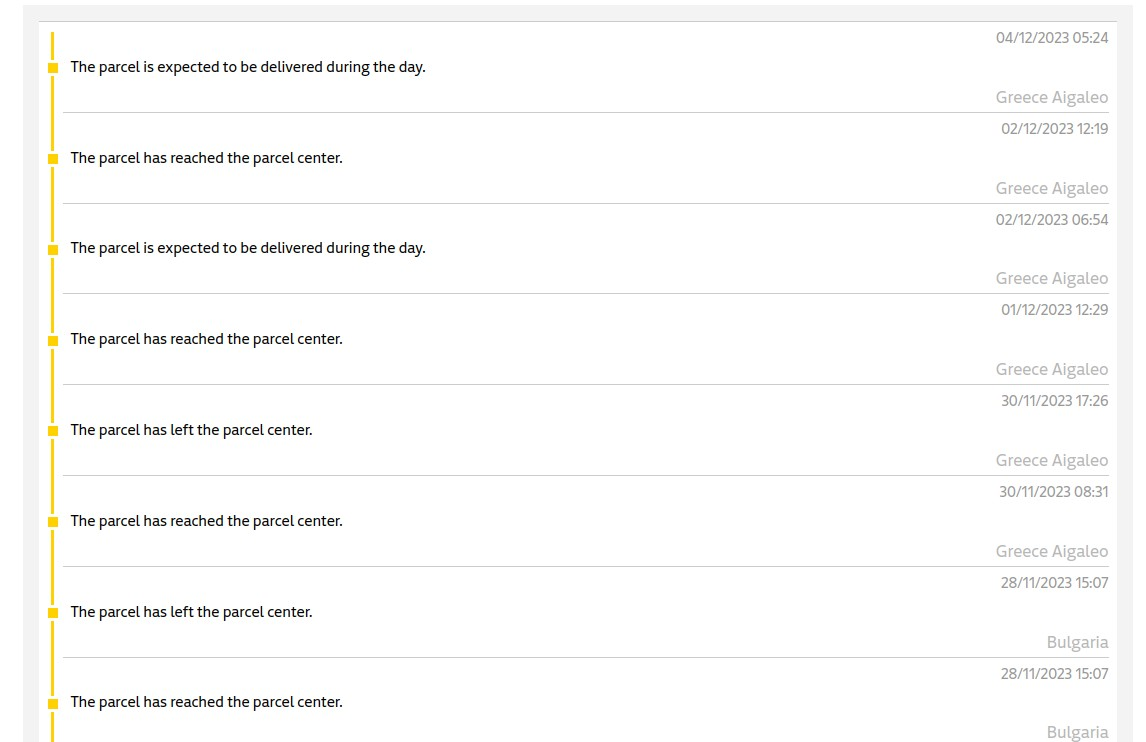Click the 04/12/2023 05:24 timestamp

click(1052, 38)
